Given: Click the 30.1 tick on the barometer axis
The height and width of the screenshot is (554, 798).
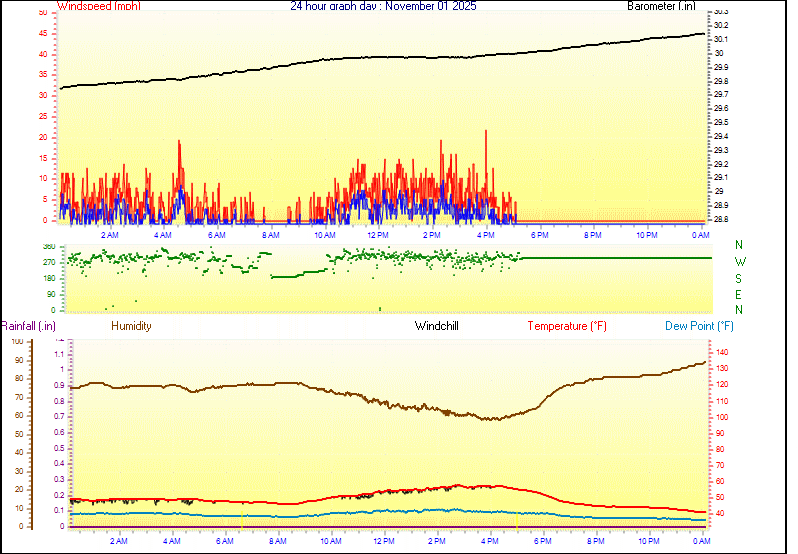Looking at the screenshot, I should tap(720, 39).
